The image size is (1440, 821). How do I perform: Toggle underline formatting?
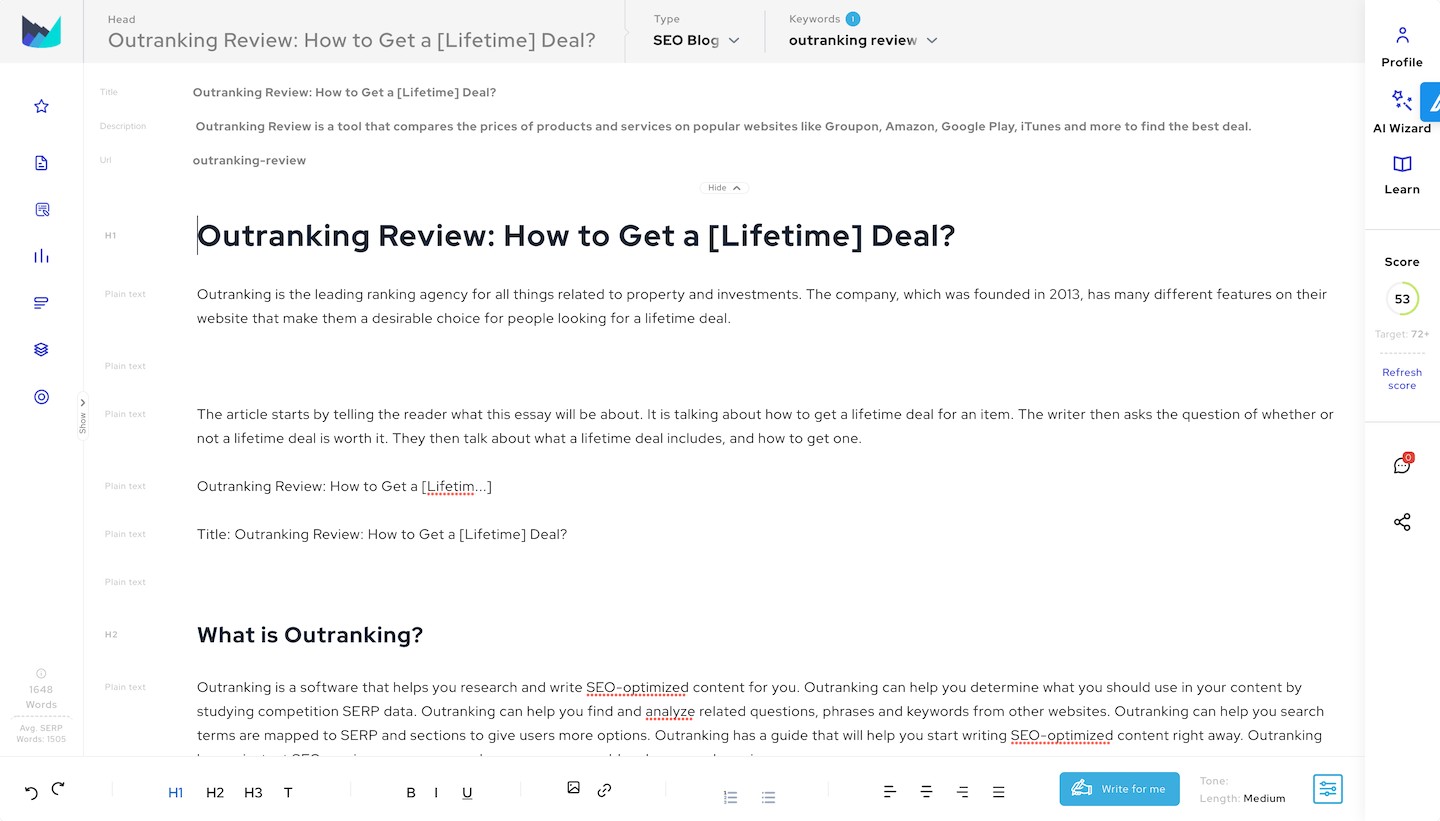click(467, 793)
